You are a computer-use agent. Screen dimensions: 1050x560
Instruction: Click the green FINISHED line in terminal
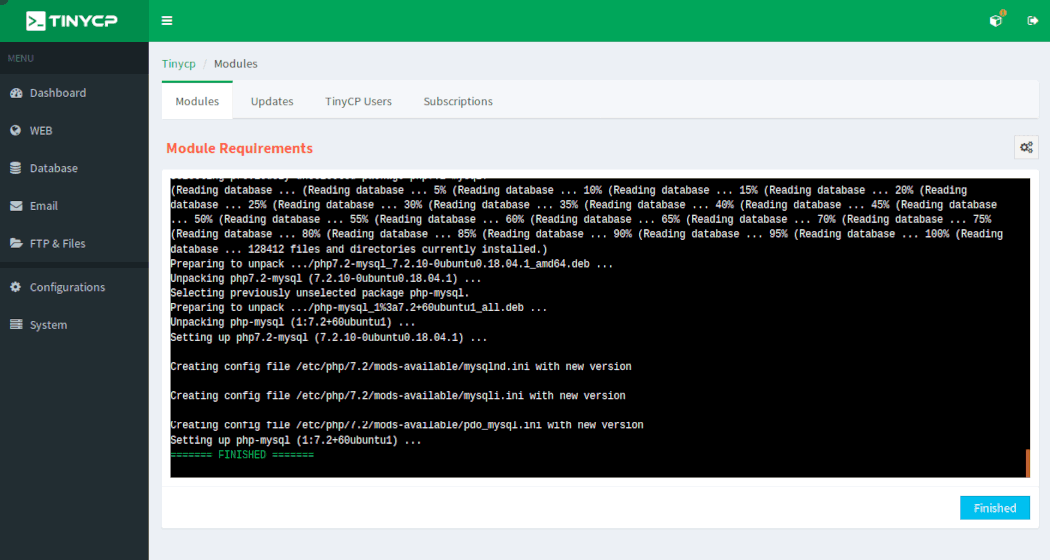[x=242, y=455]
